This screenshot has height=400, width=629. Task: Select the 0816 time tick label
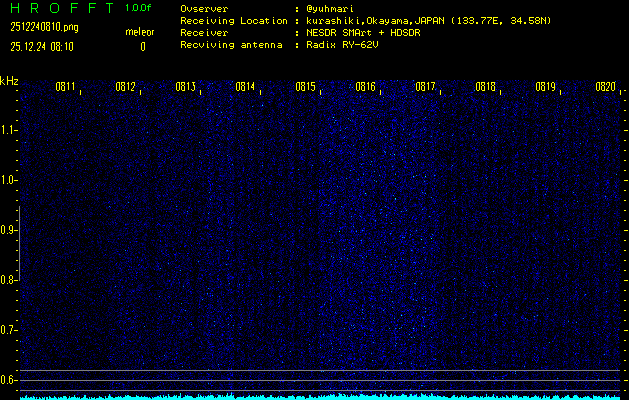tap(365, 87)
